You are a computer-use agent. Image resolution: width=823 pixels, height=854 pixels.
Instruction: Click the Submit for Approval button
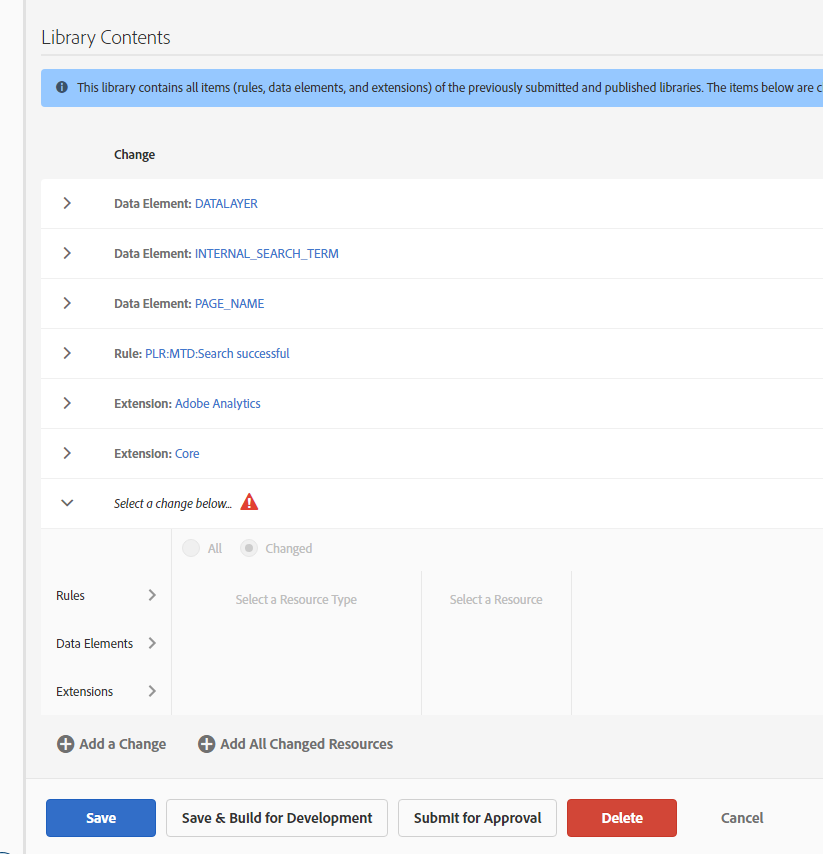[477, 818]
